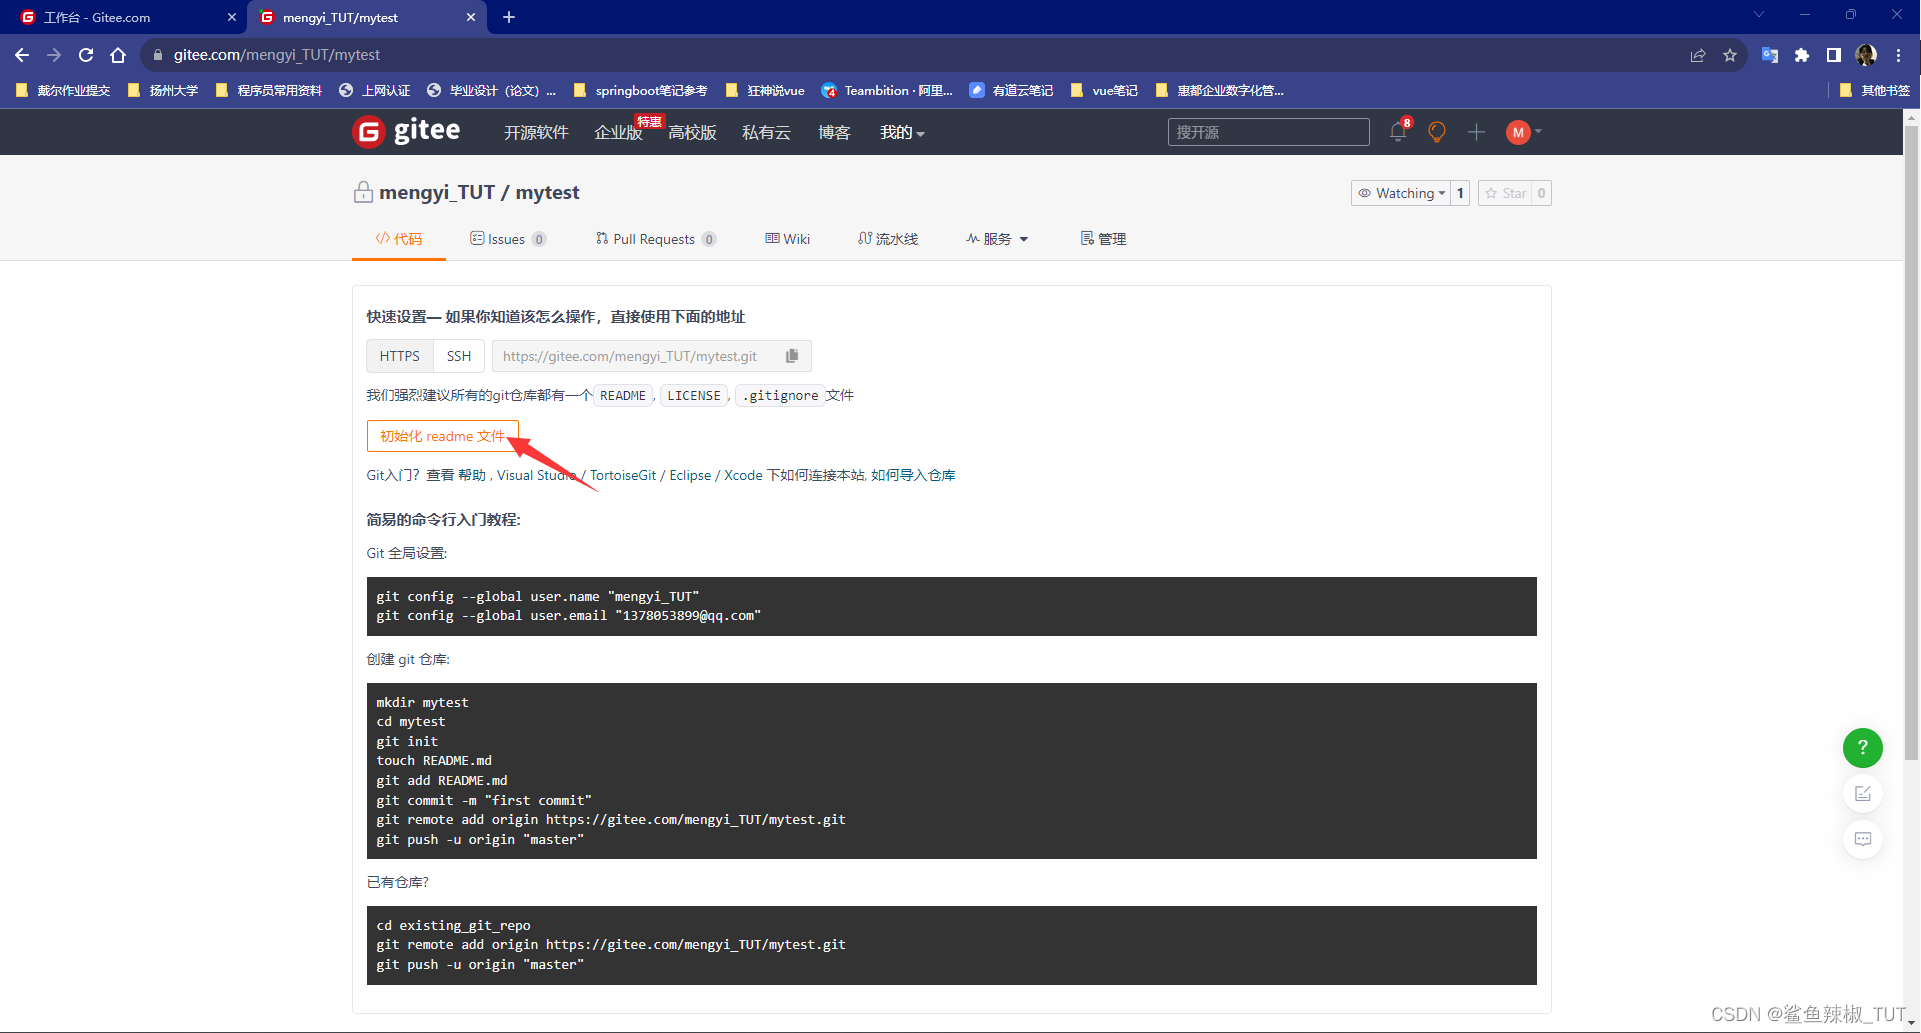Image resolution: width=1921 pixels, height=1033 pixels.
Task: Expand the 我的 menu in header
Action: point(902,132)
